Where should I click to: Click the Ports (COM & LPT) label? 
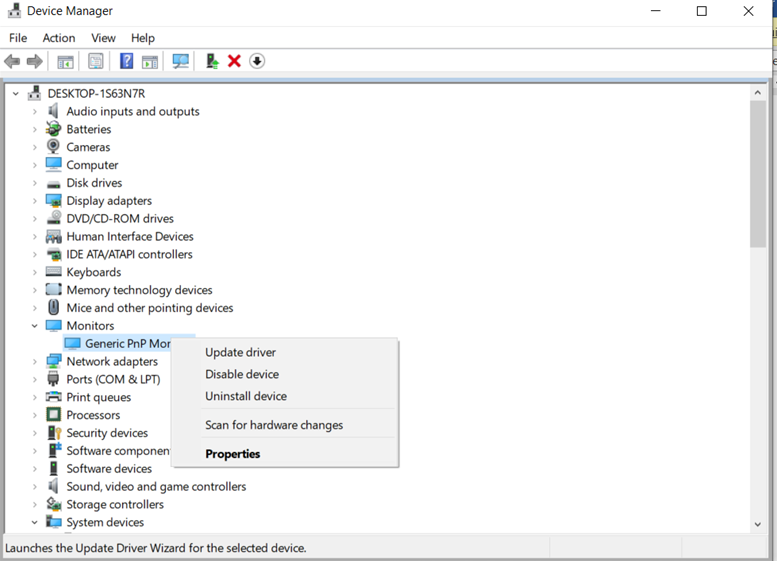113,379
